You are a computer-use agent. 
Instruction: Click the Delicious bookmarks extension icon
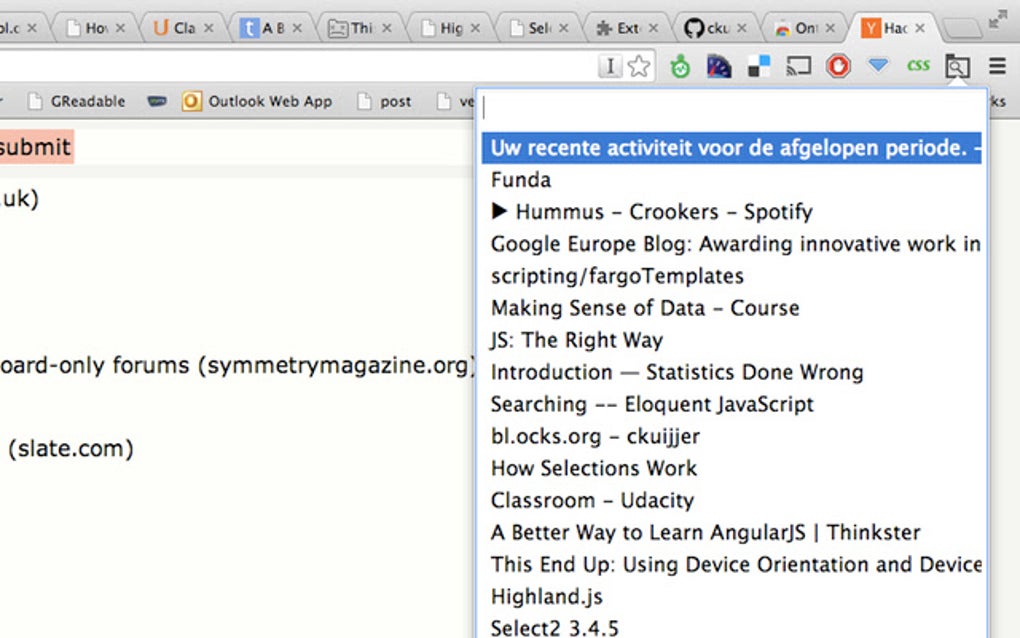click(759, 67)
